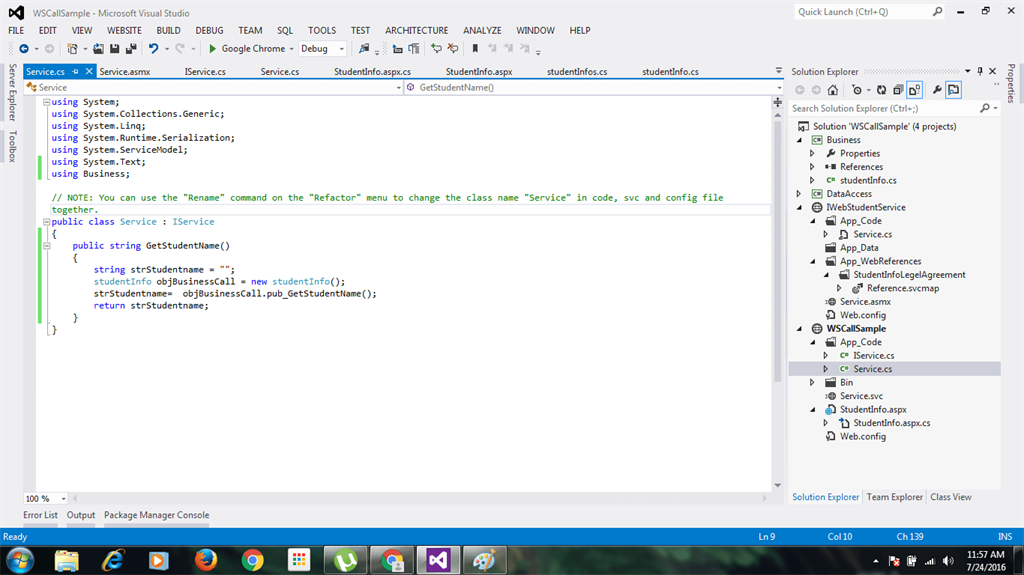
Task: Click the Undo icon in the toolbar
Action: point(153,48)
